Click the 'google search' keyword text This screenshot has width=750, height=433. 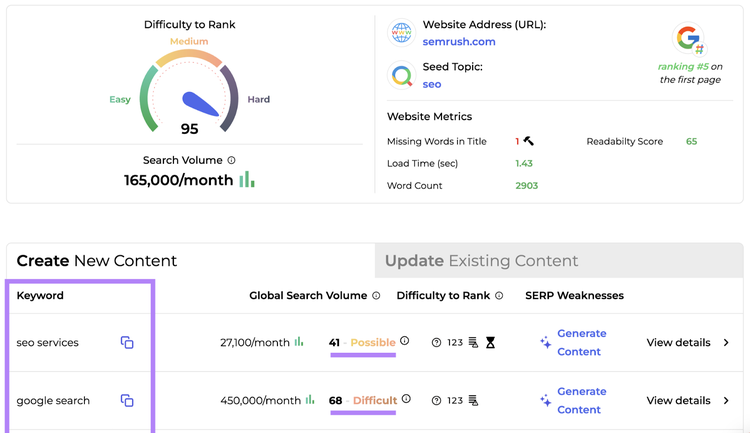click(x=53, y=400)
